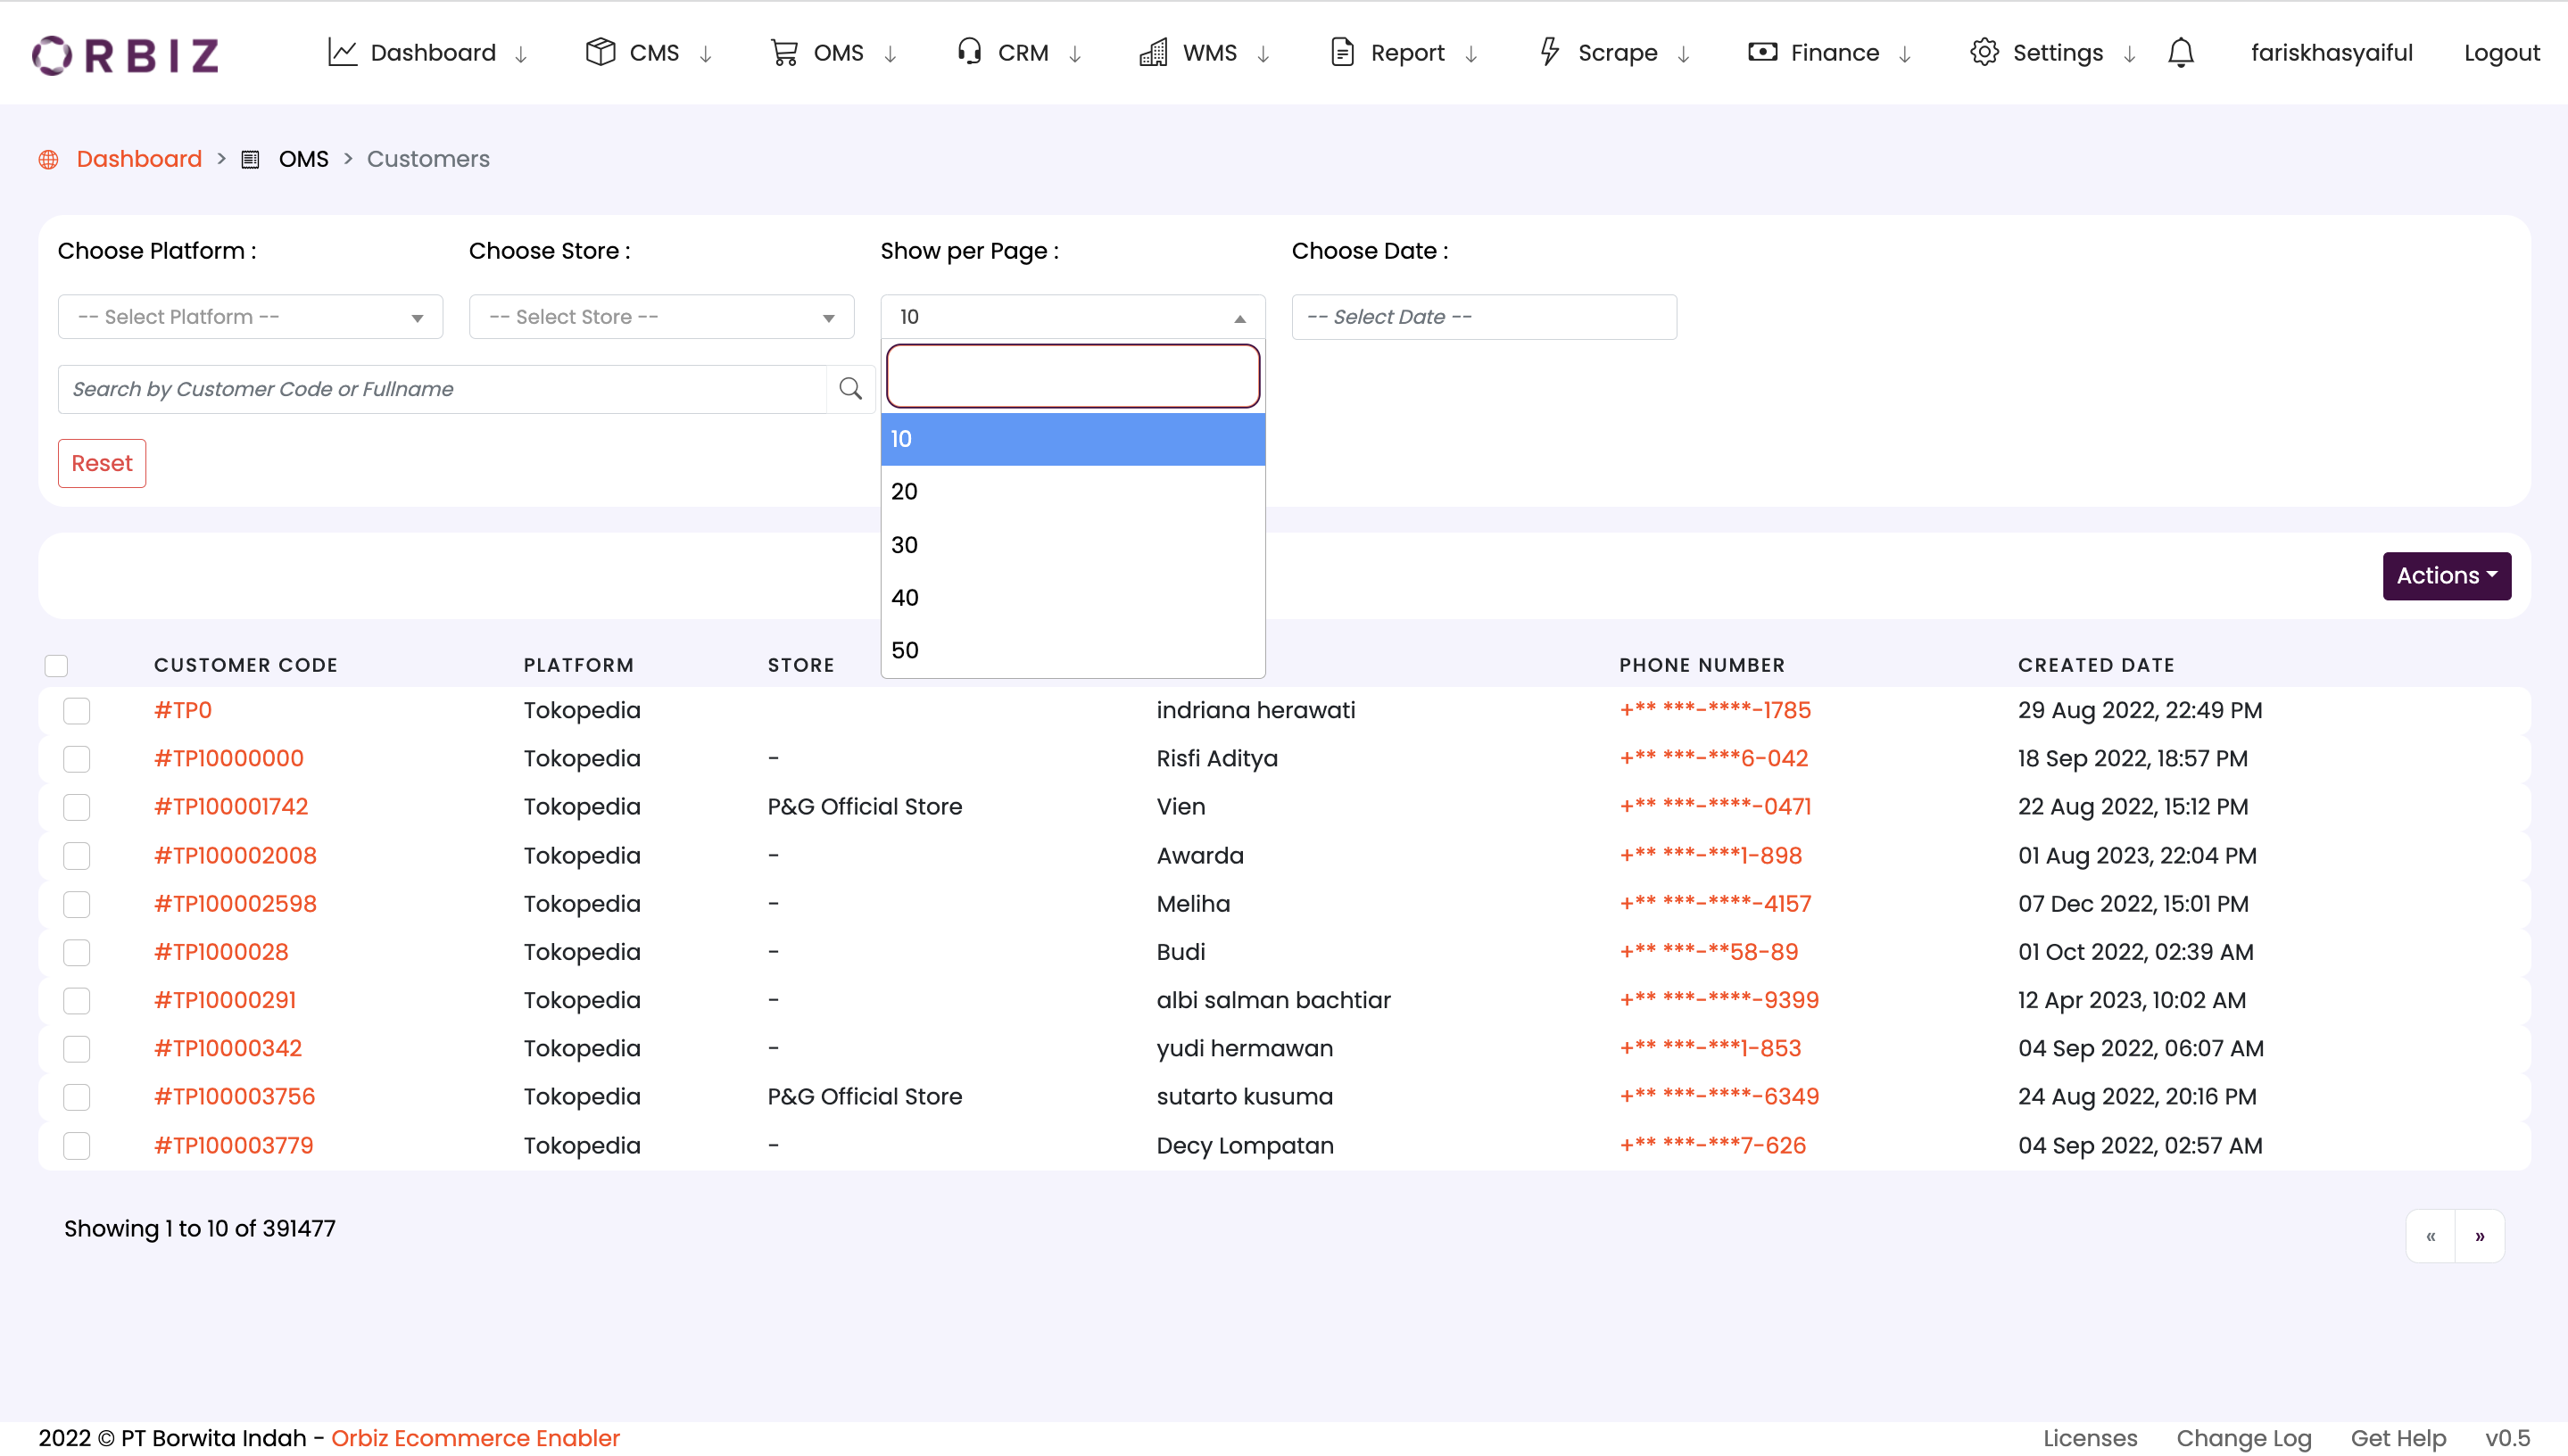
Task: Click the Report document icon
Action: coord(1342,52)
